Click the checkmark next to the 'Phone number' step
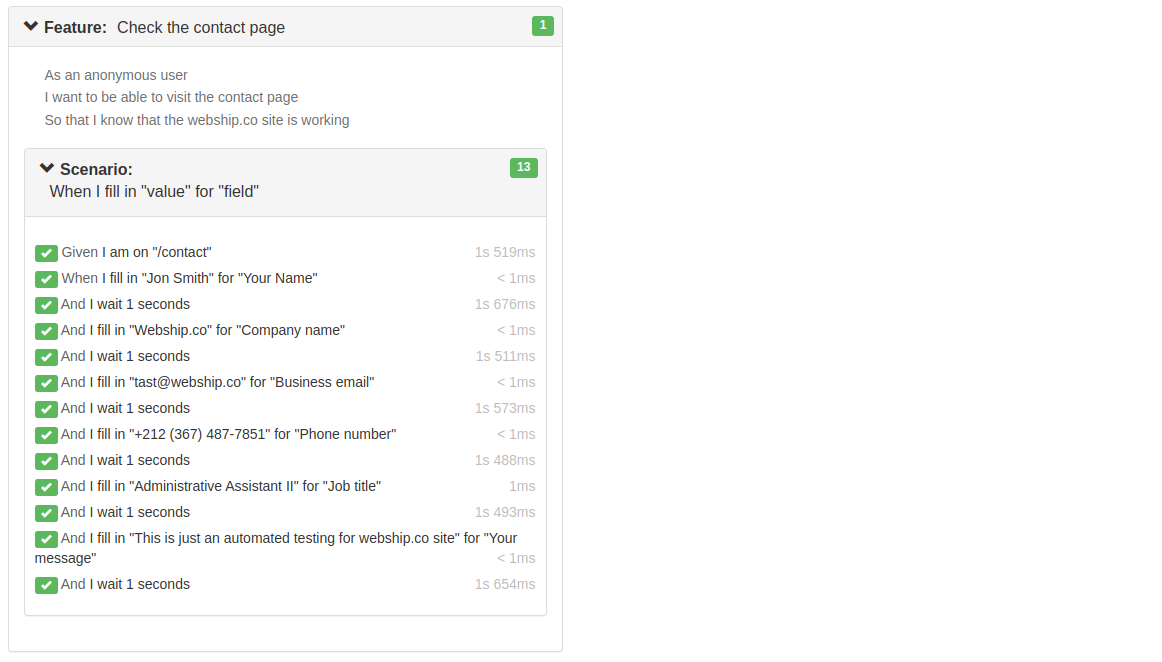Viewport: 1162px width, 662px height. pos(46,435)
